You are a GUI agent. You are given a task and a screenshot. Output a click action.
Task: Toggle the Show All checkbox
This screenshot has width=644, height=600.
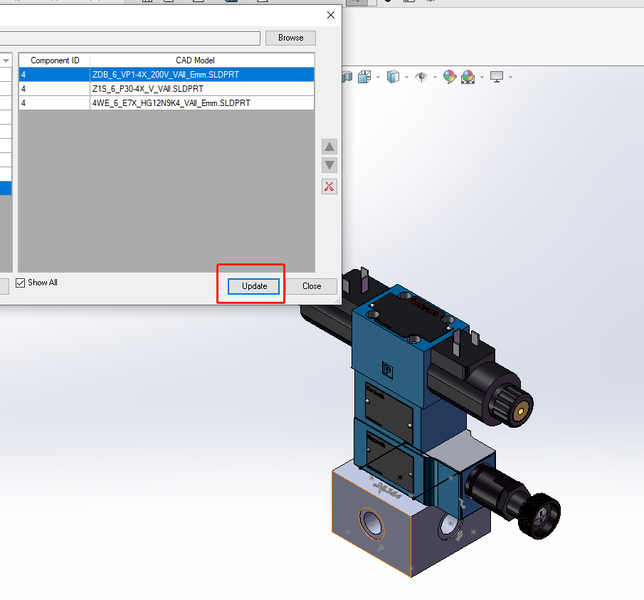(x=20, y=283)
